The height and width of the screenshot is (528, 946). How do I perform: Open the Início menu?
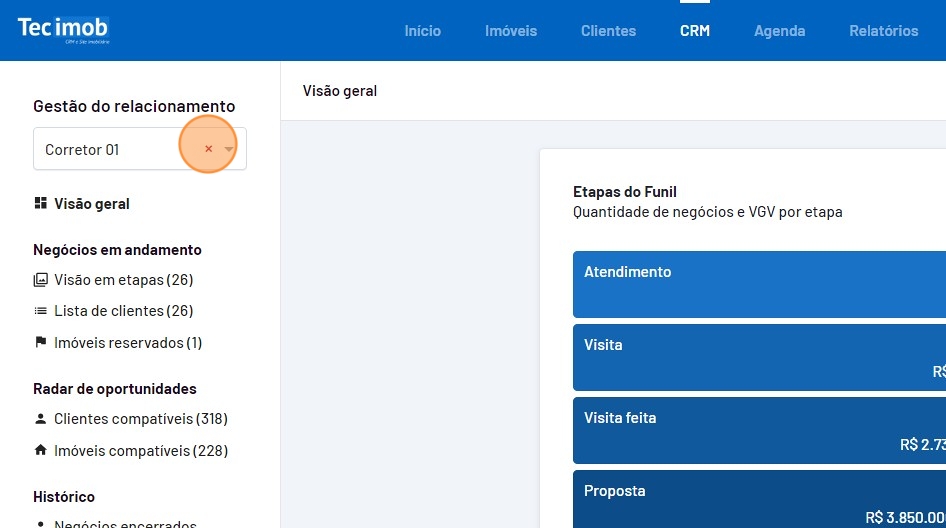pos(422,31)
